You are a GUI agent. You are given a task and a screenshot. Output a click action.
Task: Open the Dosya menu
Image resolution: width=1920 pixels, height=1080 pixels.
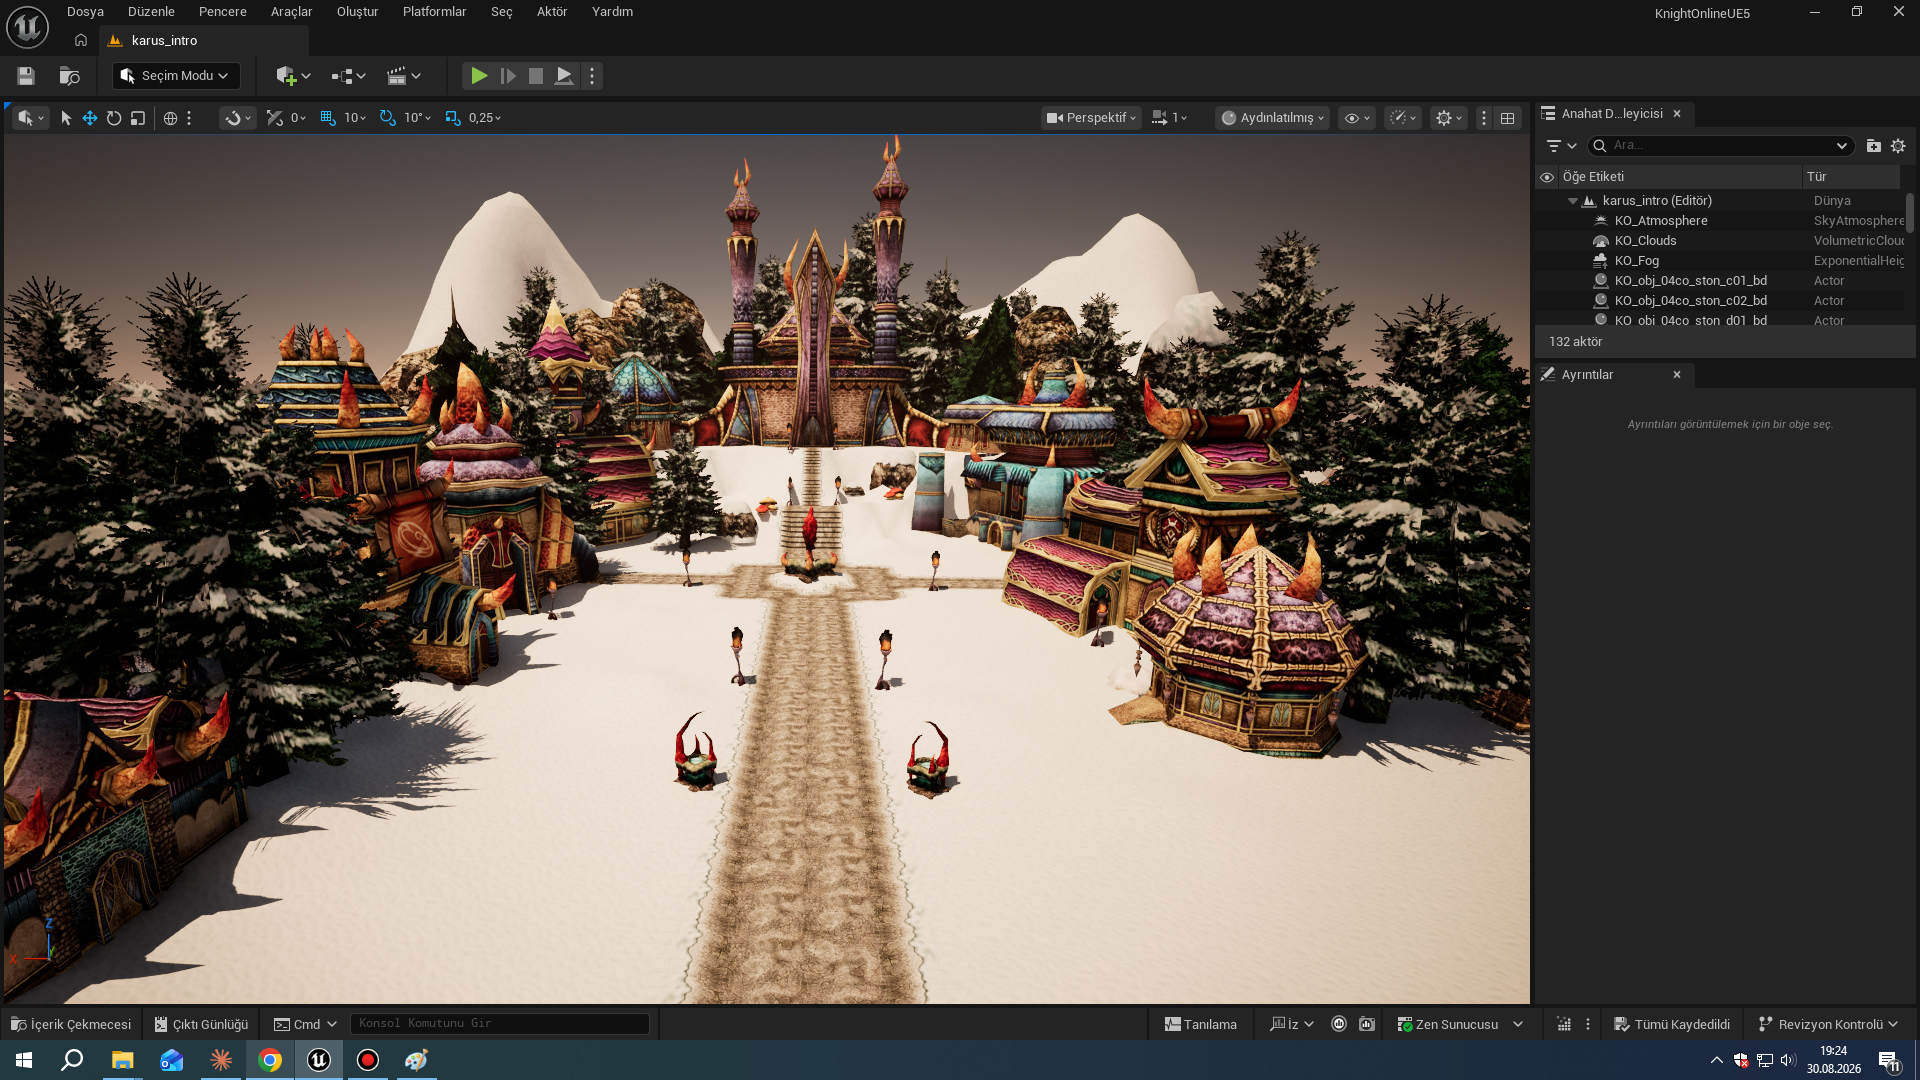pyautogui.click(x=85, y=12)
